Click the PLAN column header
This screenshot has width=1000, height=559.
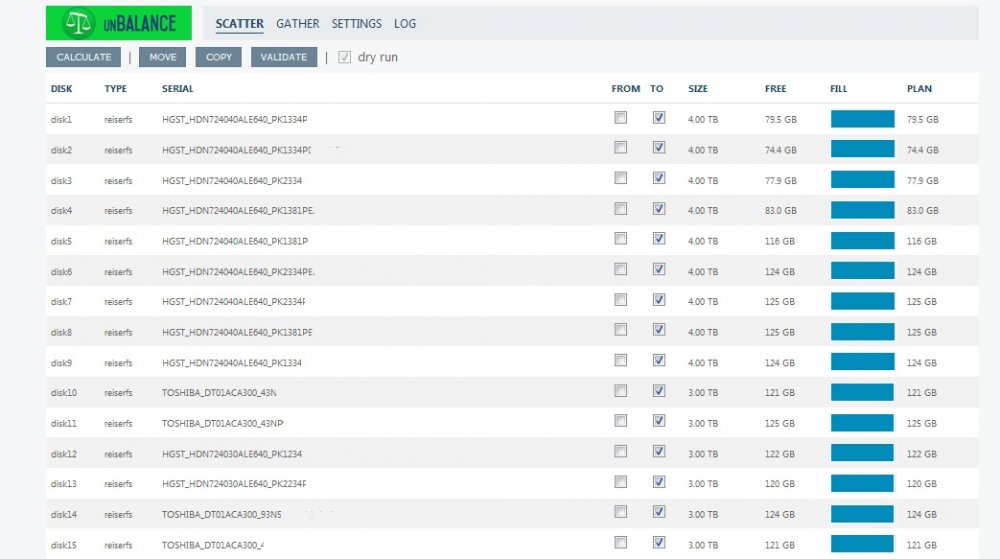pos(919,89)
